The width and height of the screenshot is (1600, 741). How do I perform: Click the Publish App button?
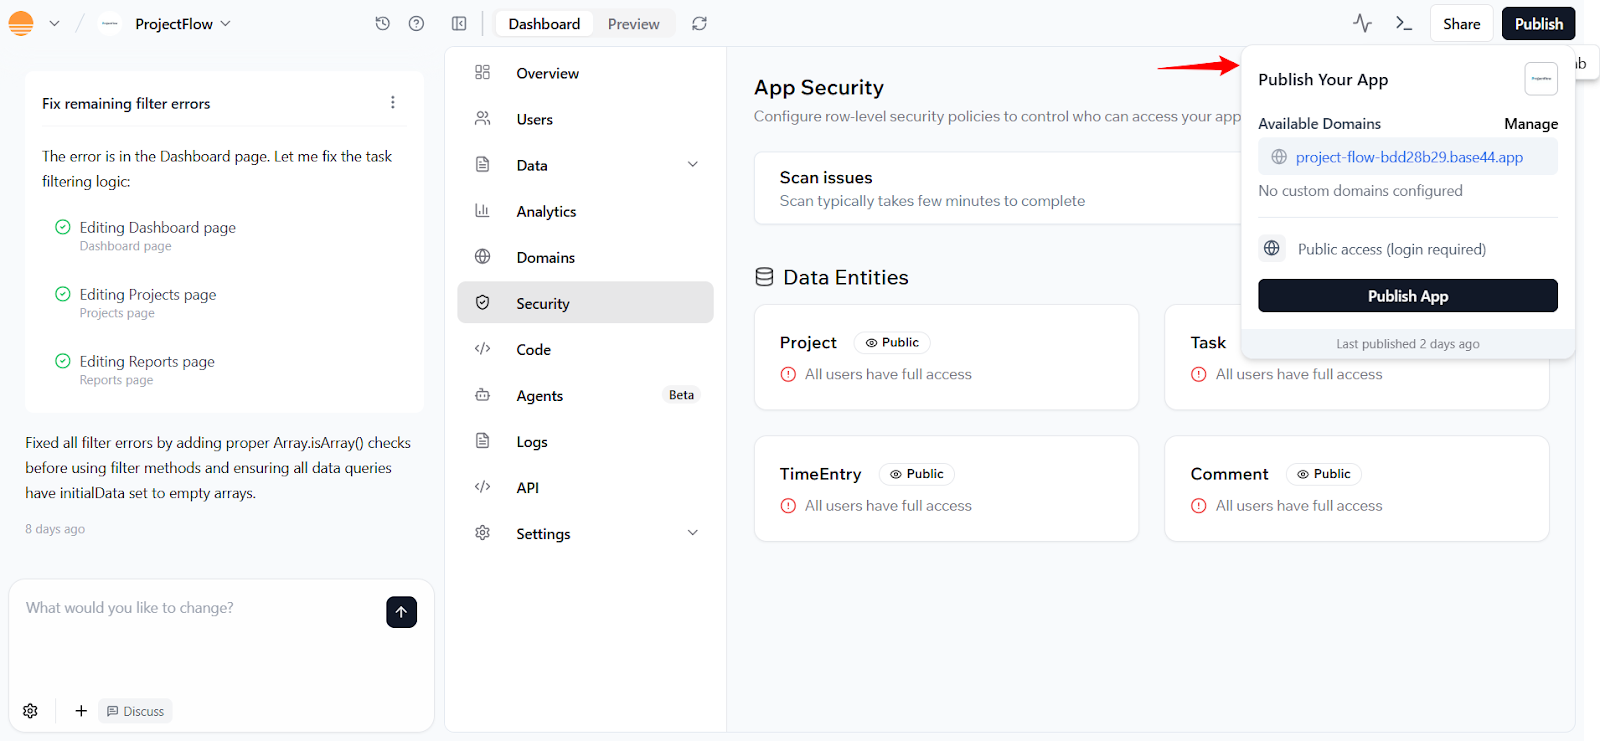point(1408,296)
